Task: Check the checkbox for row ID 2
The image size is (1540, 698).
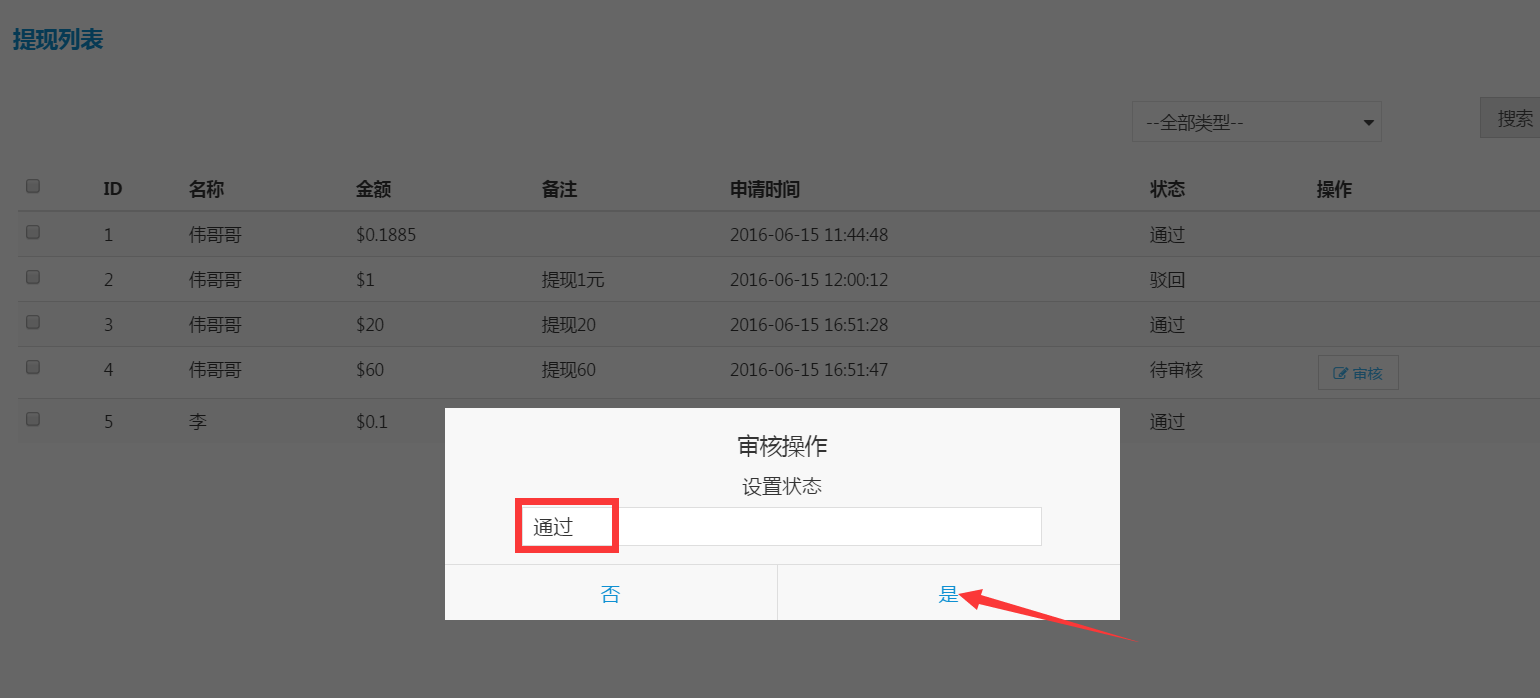Action: [x=33, y=277]
